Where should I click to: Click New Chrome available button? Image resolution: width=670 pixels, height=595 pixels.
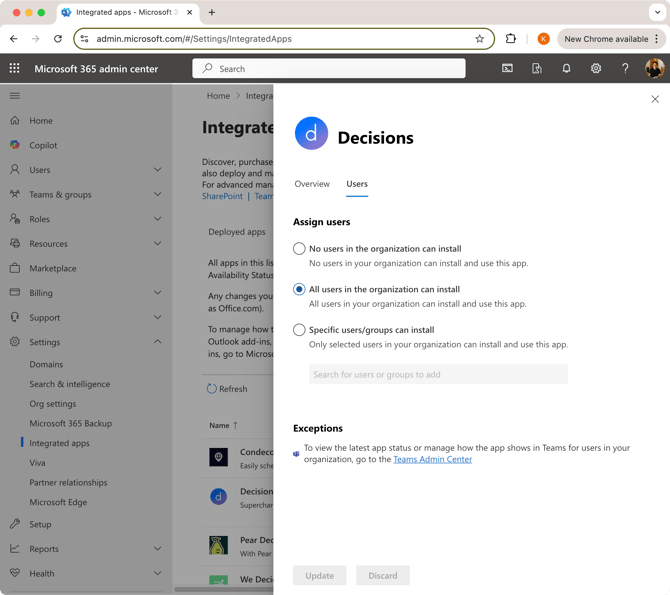click(611, 39)
